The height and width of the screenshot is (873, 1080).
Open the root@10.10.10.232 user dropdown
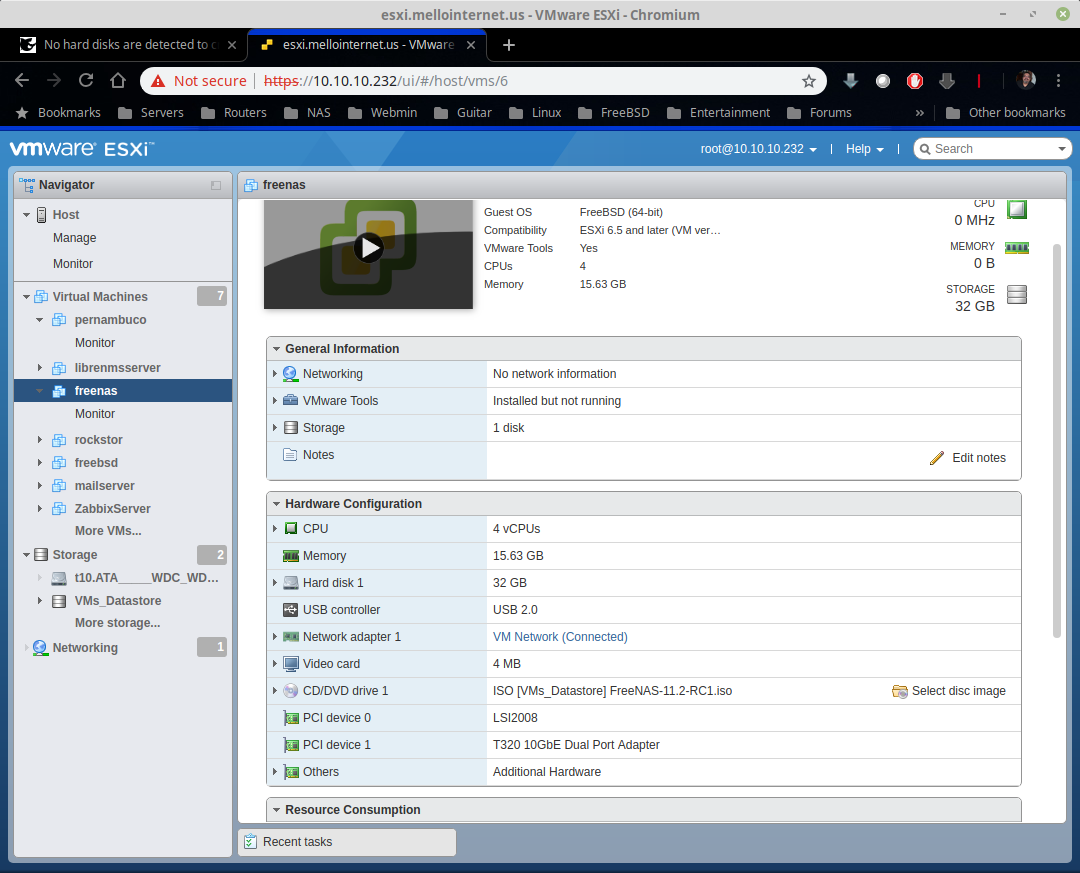(x=758, y=149)
